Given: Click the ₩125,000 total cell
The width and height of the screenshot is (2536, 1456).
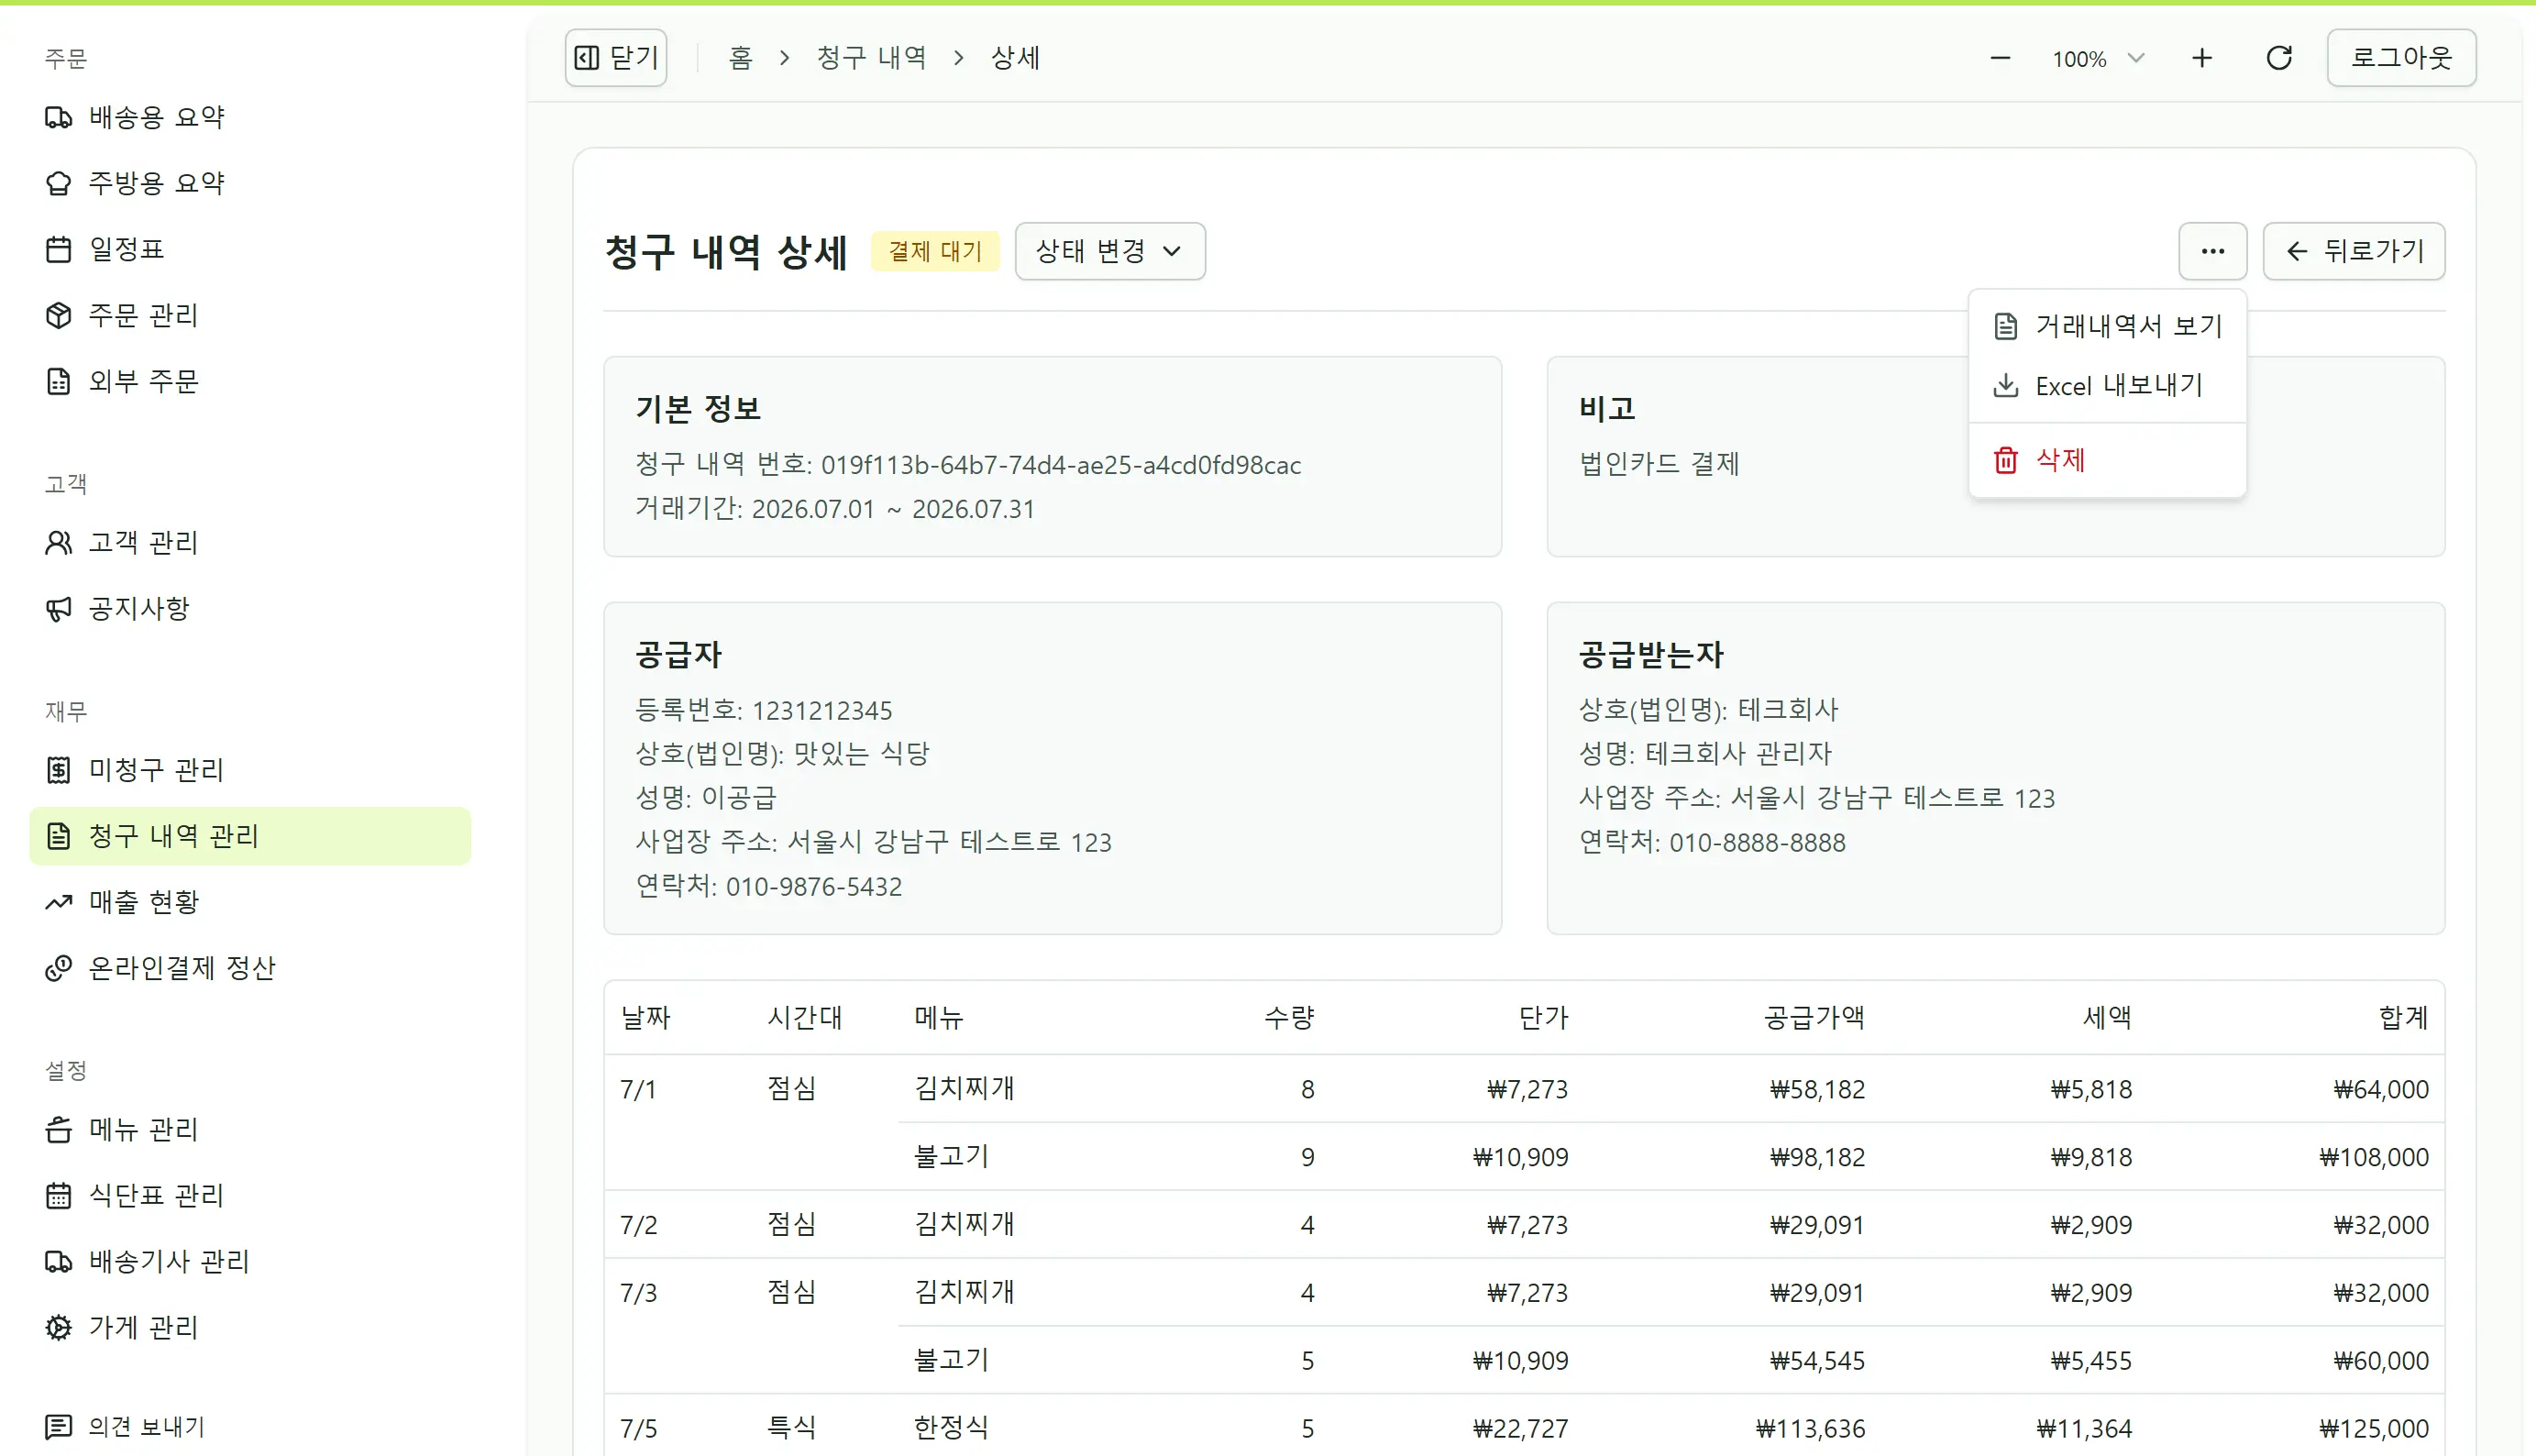Looking at the screenshot, I should tap(2374, 1428).
